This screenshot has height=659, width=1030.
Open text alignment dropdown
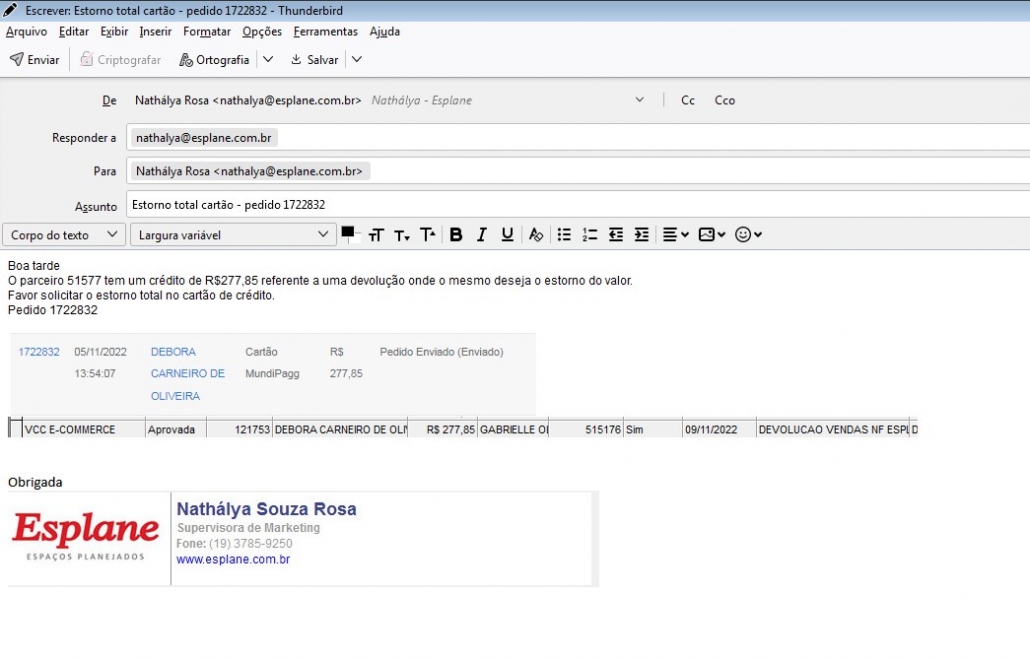coord(676,235)
